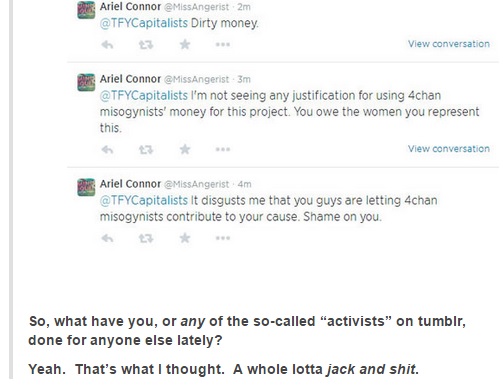Retweet the 3m-old 'misogynists' money' tweet
503x388 pixels.
coord(146,150)
